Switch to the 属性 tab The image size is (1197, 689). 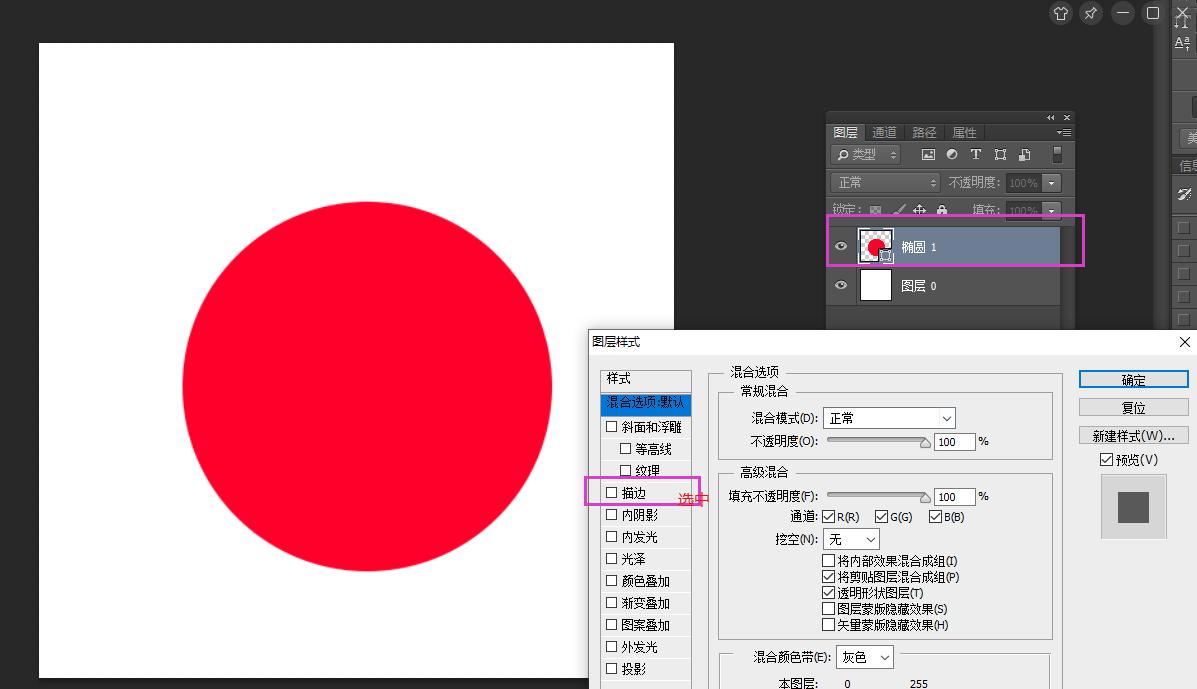pos(964,133)
